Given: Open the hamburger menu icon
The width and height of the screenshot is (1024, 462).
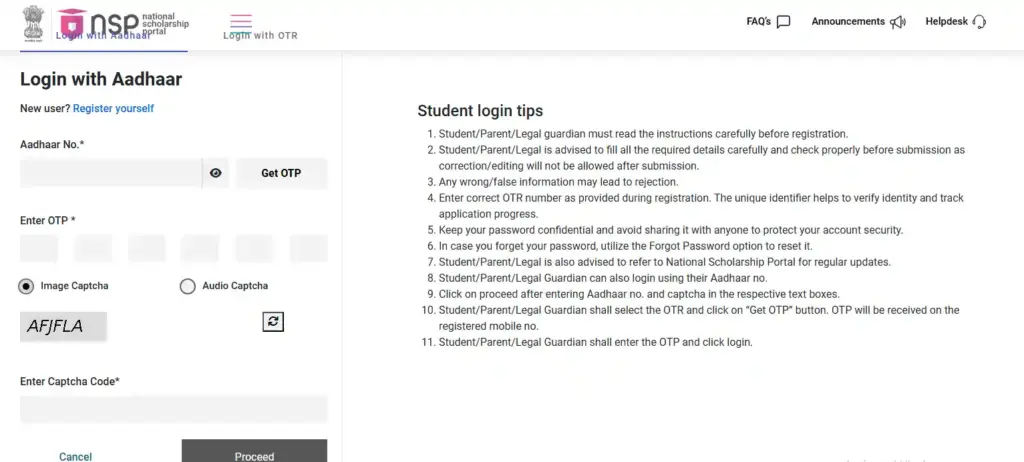Looking at the screenshot, I should pyautogui.click(x=240, y=21).
